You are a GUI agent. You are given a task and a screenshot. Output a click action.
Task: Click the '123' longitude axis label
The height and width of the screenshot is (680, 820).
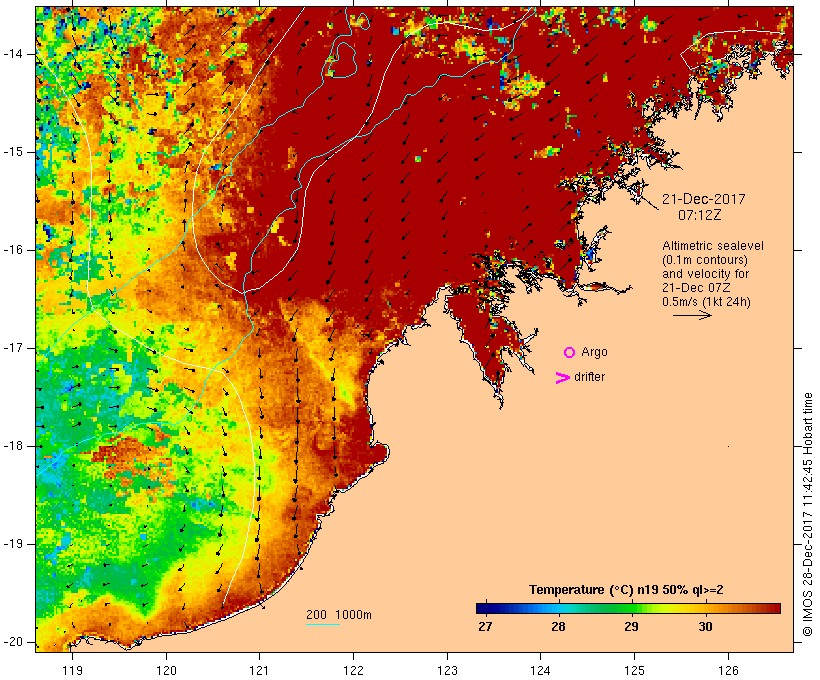point(447,671)
